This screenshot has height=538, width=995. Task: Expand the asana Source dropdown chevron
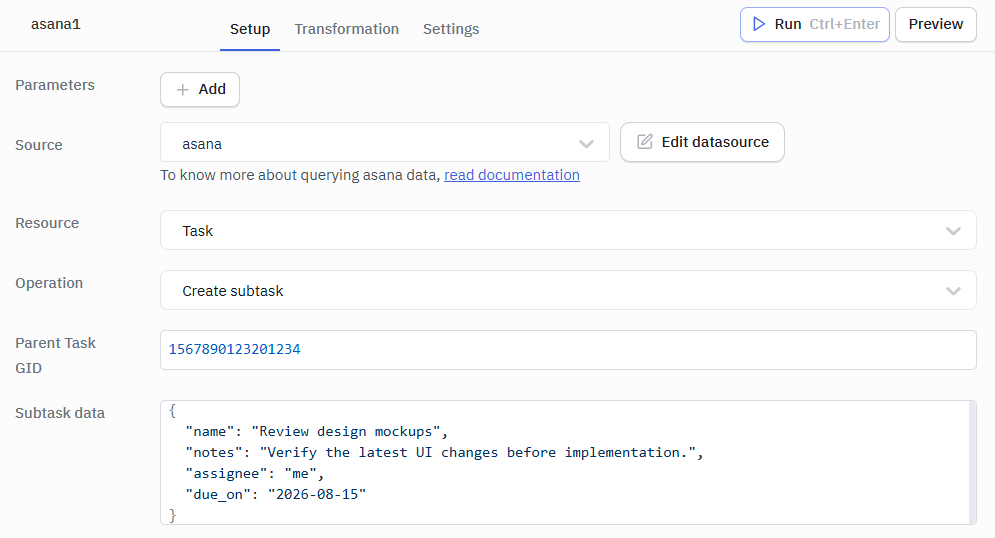tap(586, 144)
